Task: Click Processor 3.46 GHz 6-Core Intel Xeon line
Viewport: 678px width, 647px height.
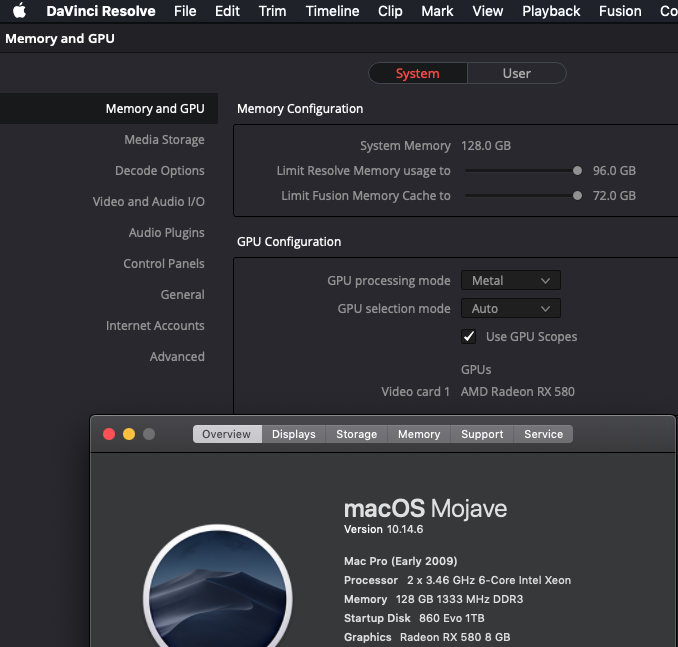Action: (457, 580)
